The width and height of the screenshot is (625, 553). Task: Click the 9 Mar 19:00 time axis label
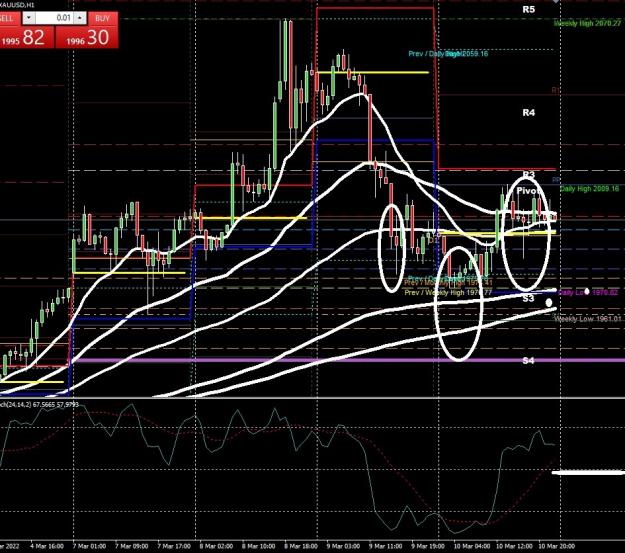click(428, 546)
